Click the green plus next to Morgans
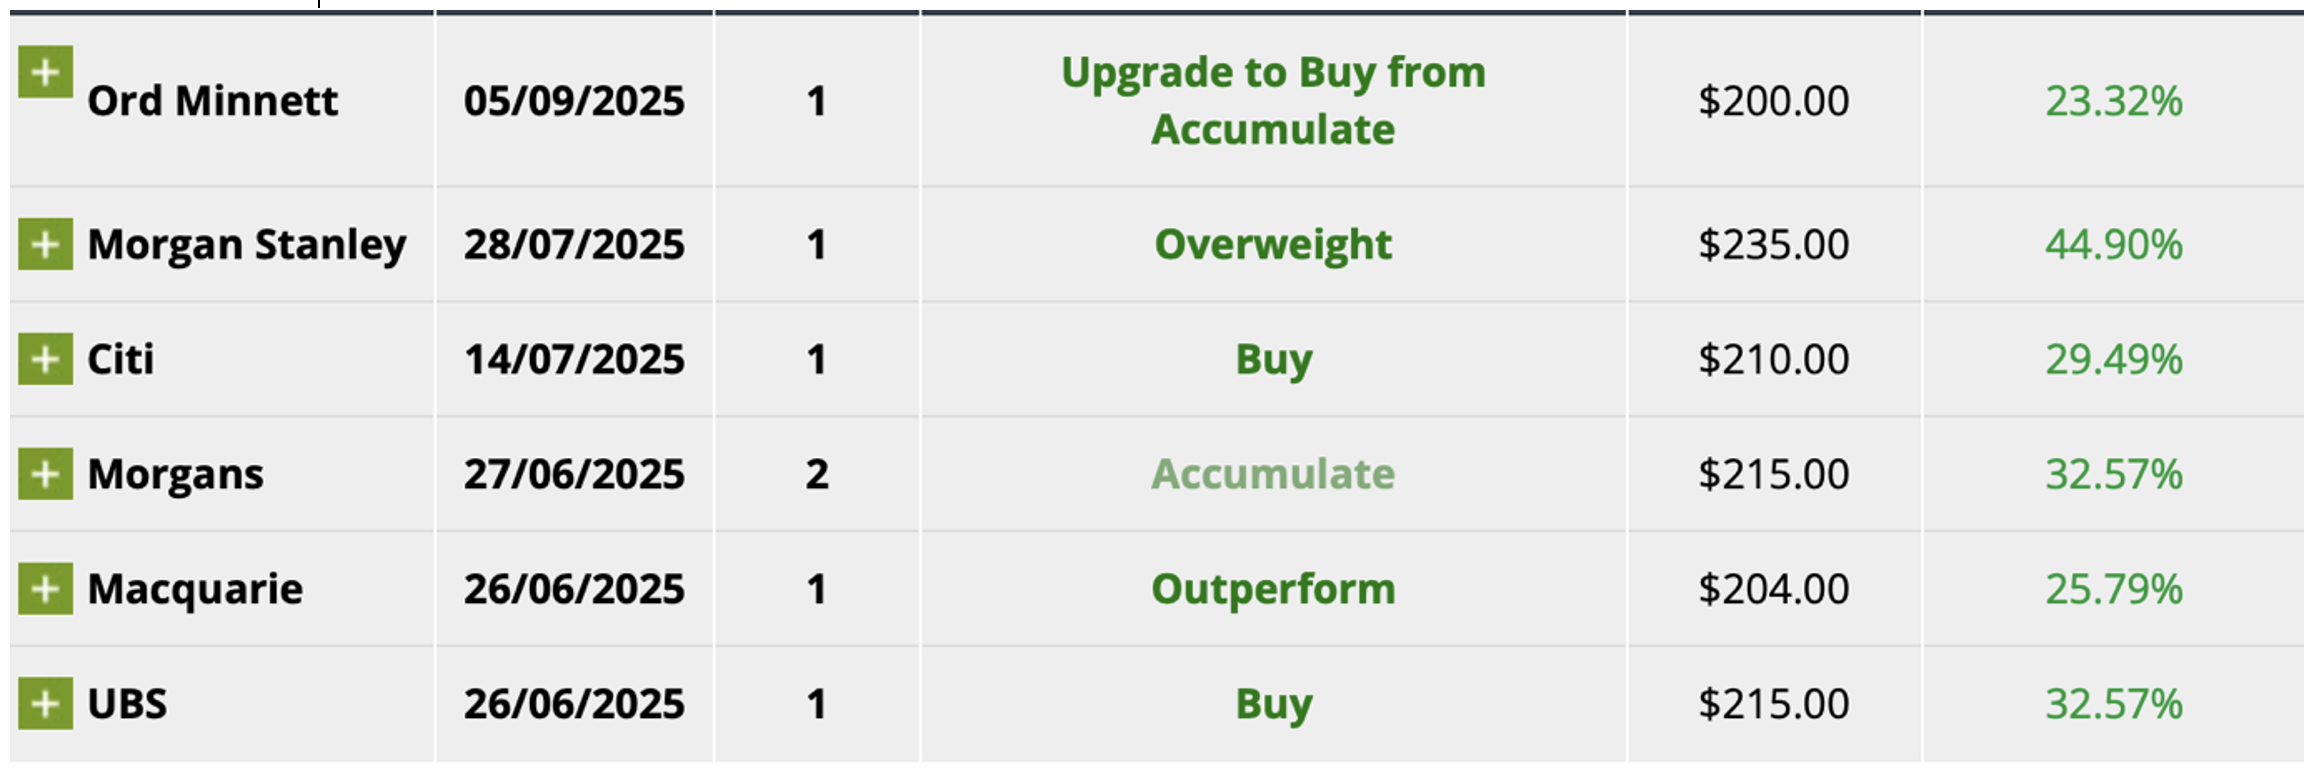Screen dimensions: 2320x778 click(45, 474)
